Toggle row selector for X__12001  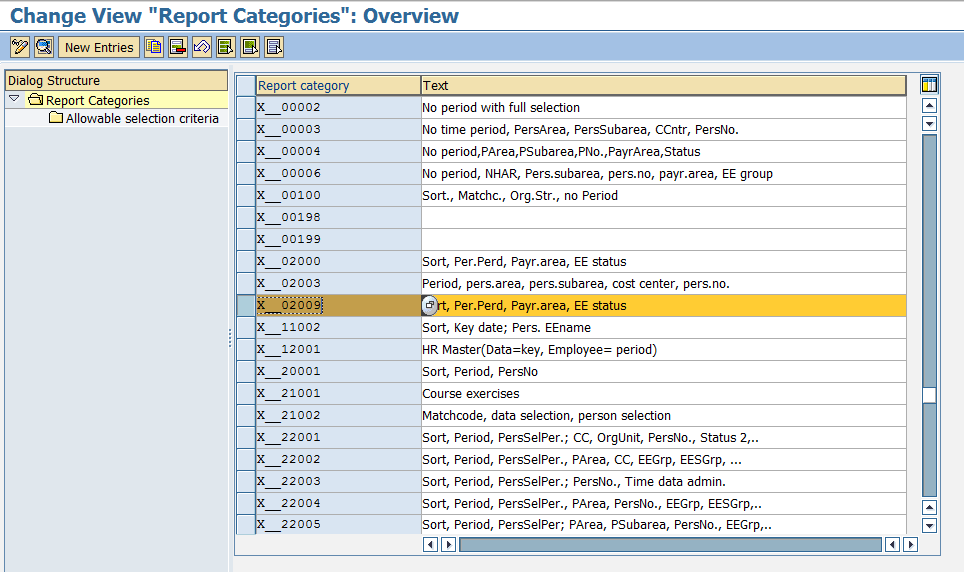246,349
